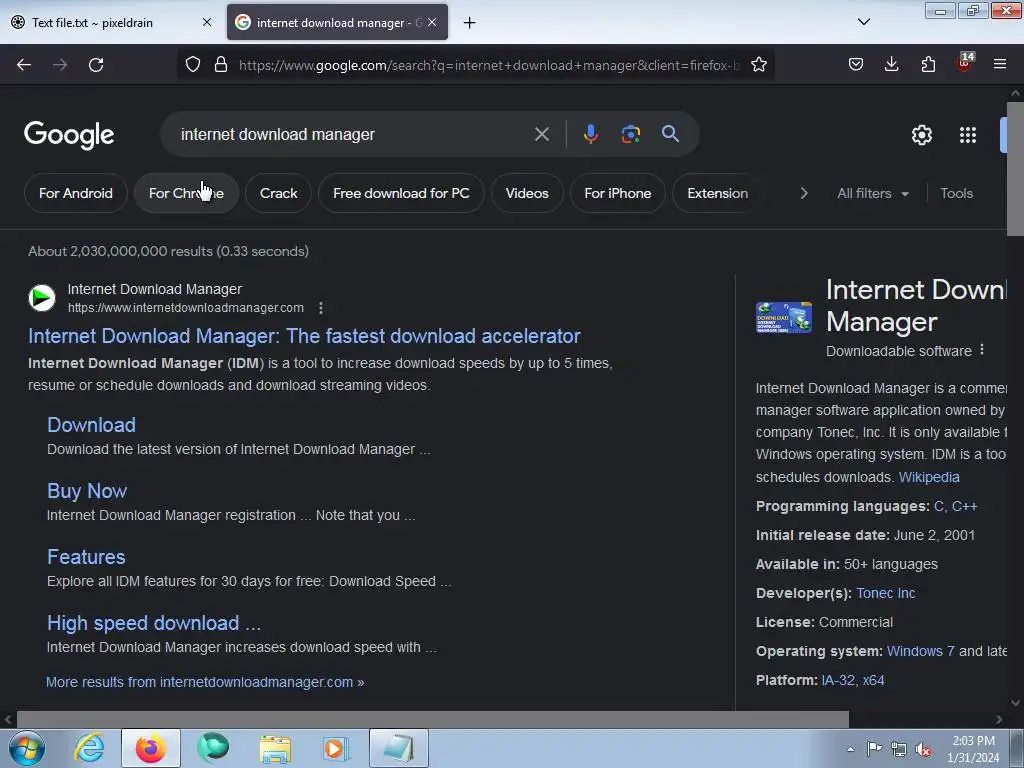Switch to Firefox on the taskbar

[151, 748]
